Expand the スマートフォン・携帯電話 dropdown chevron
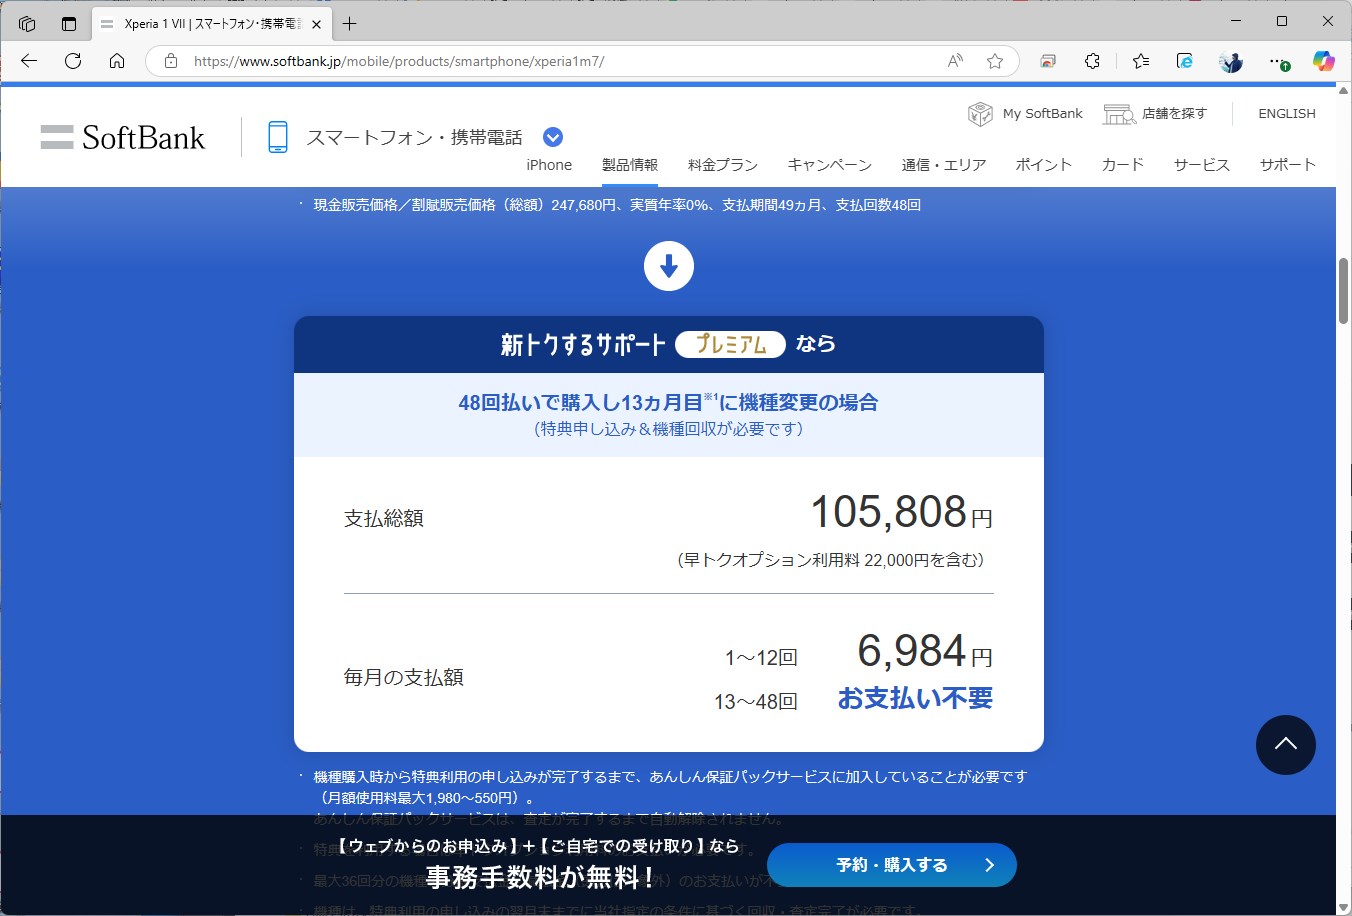 [x=552, y=136]
